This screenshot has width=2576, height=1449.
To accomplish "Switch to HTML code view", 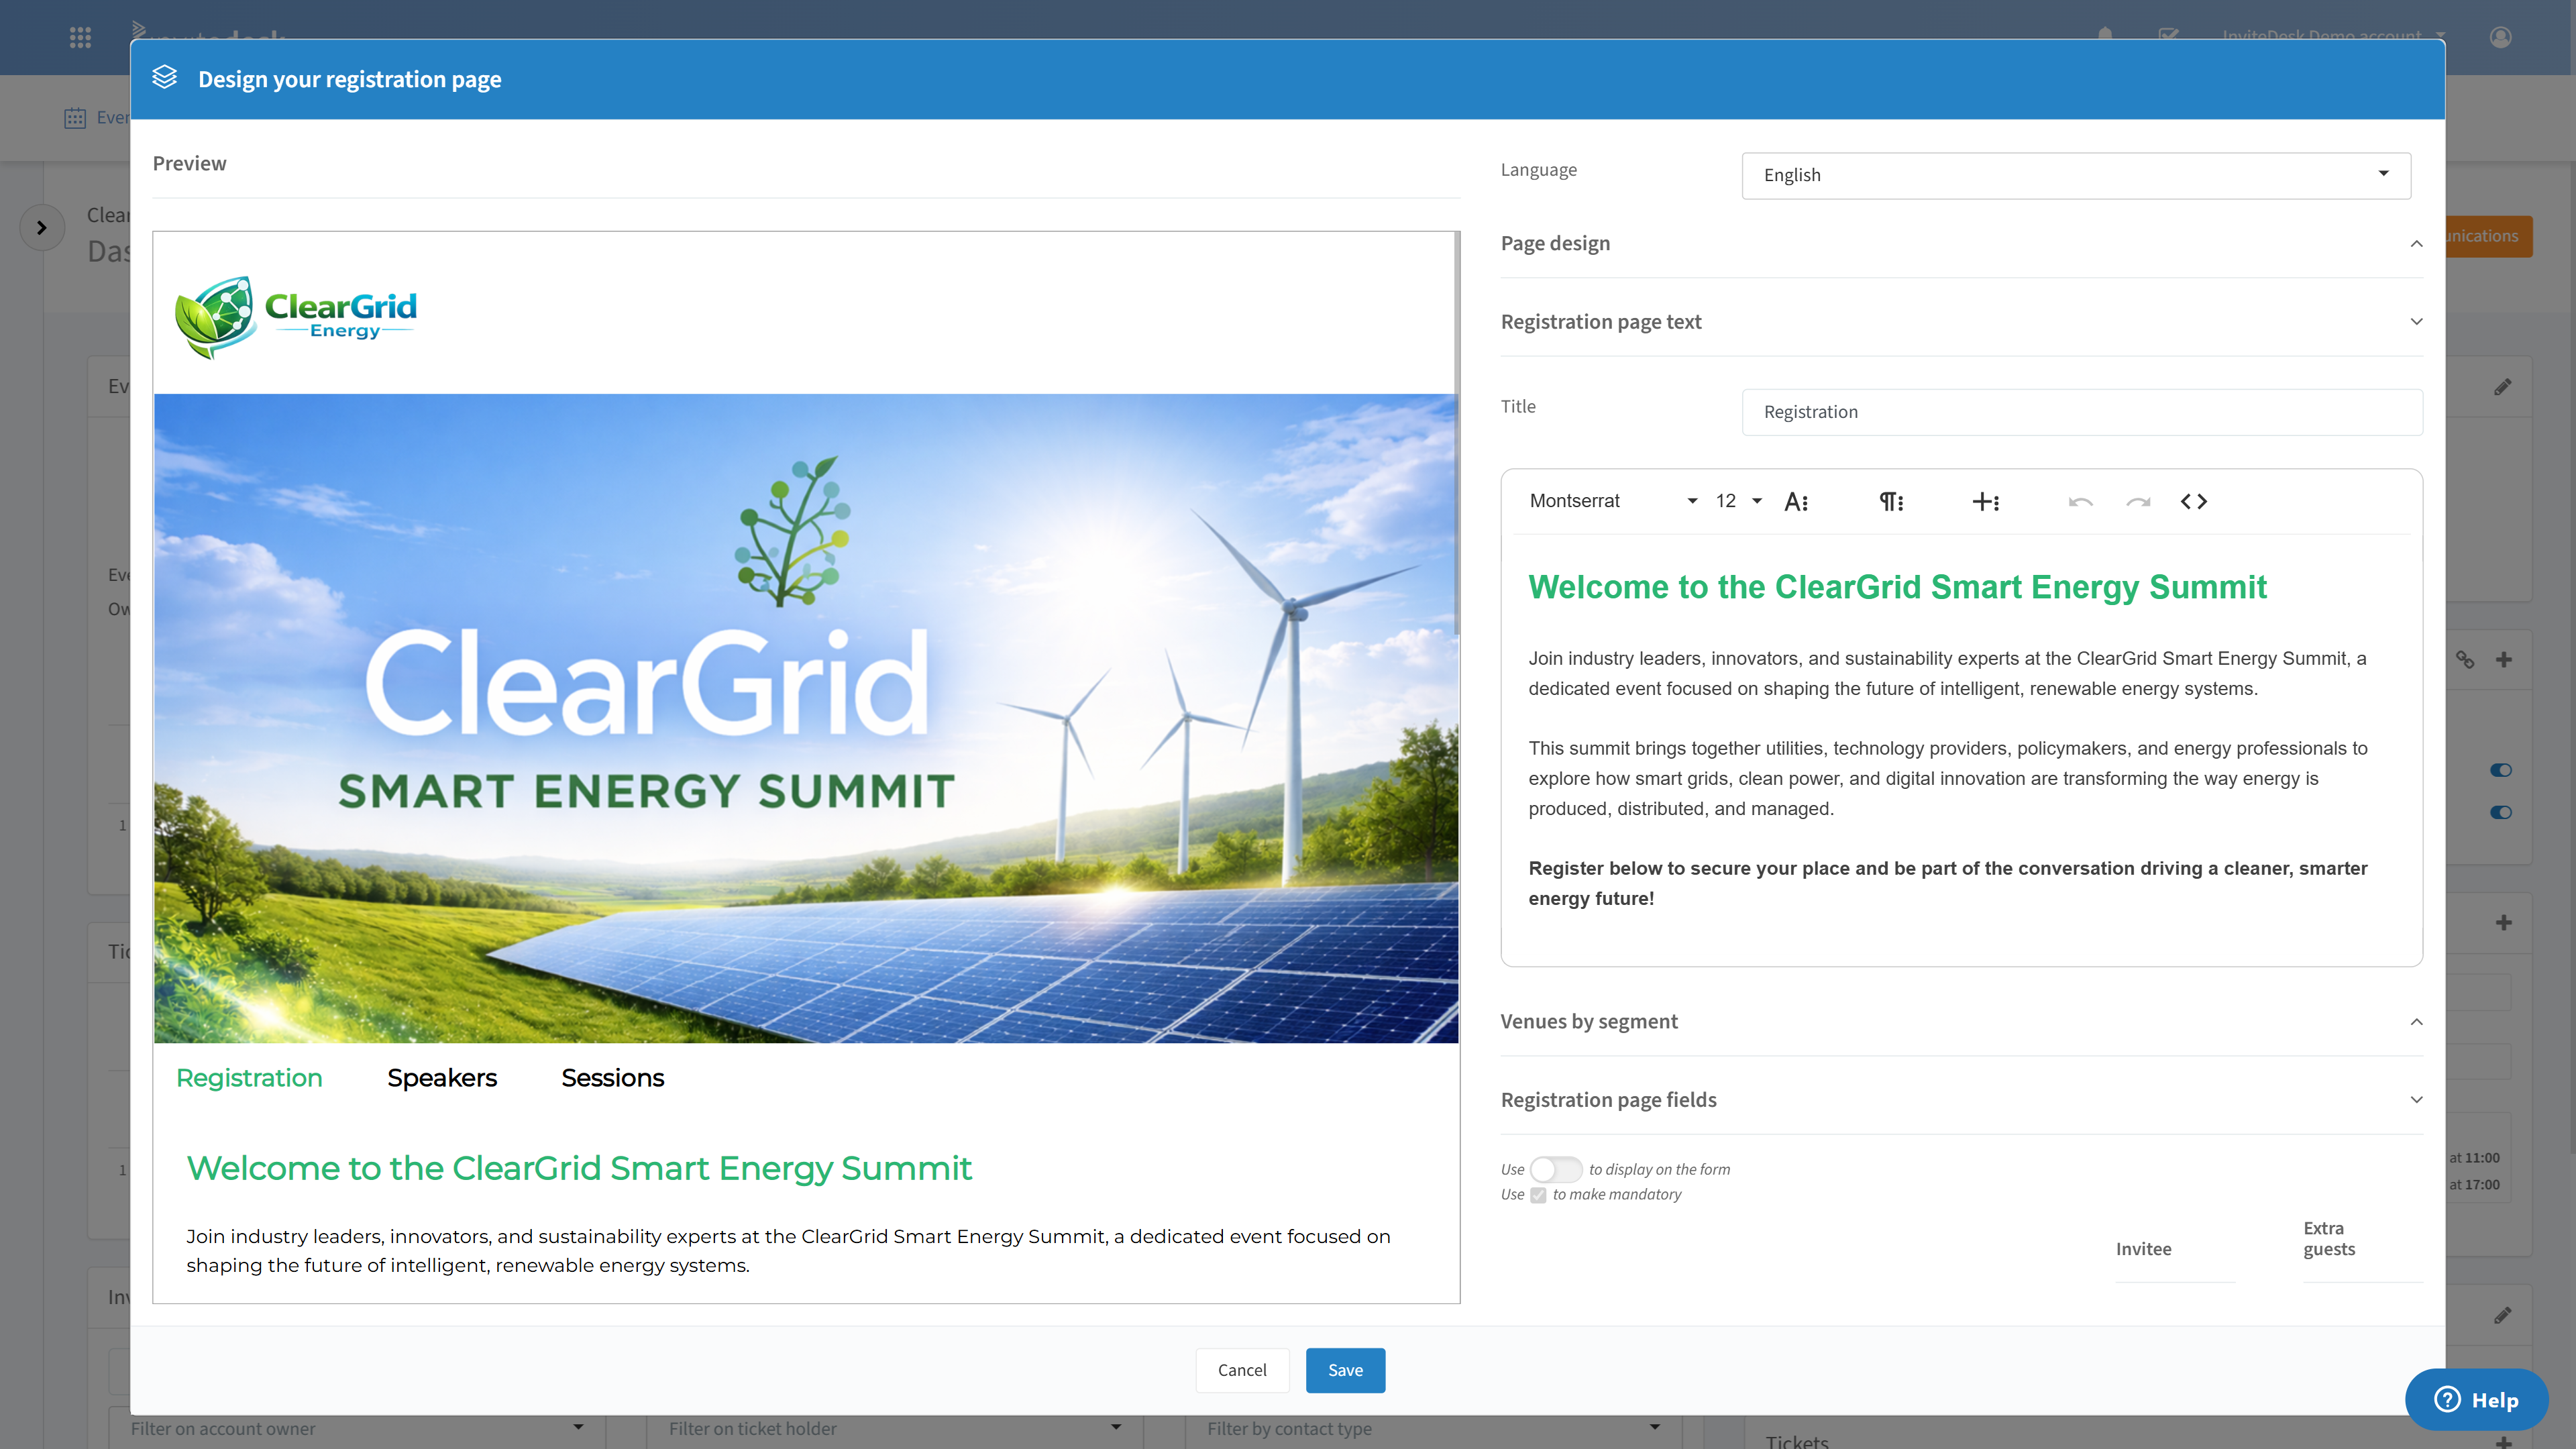I will tap(2194, 501).
